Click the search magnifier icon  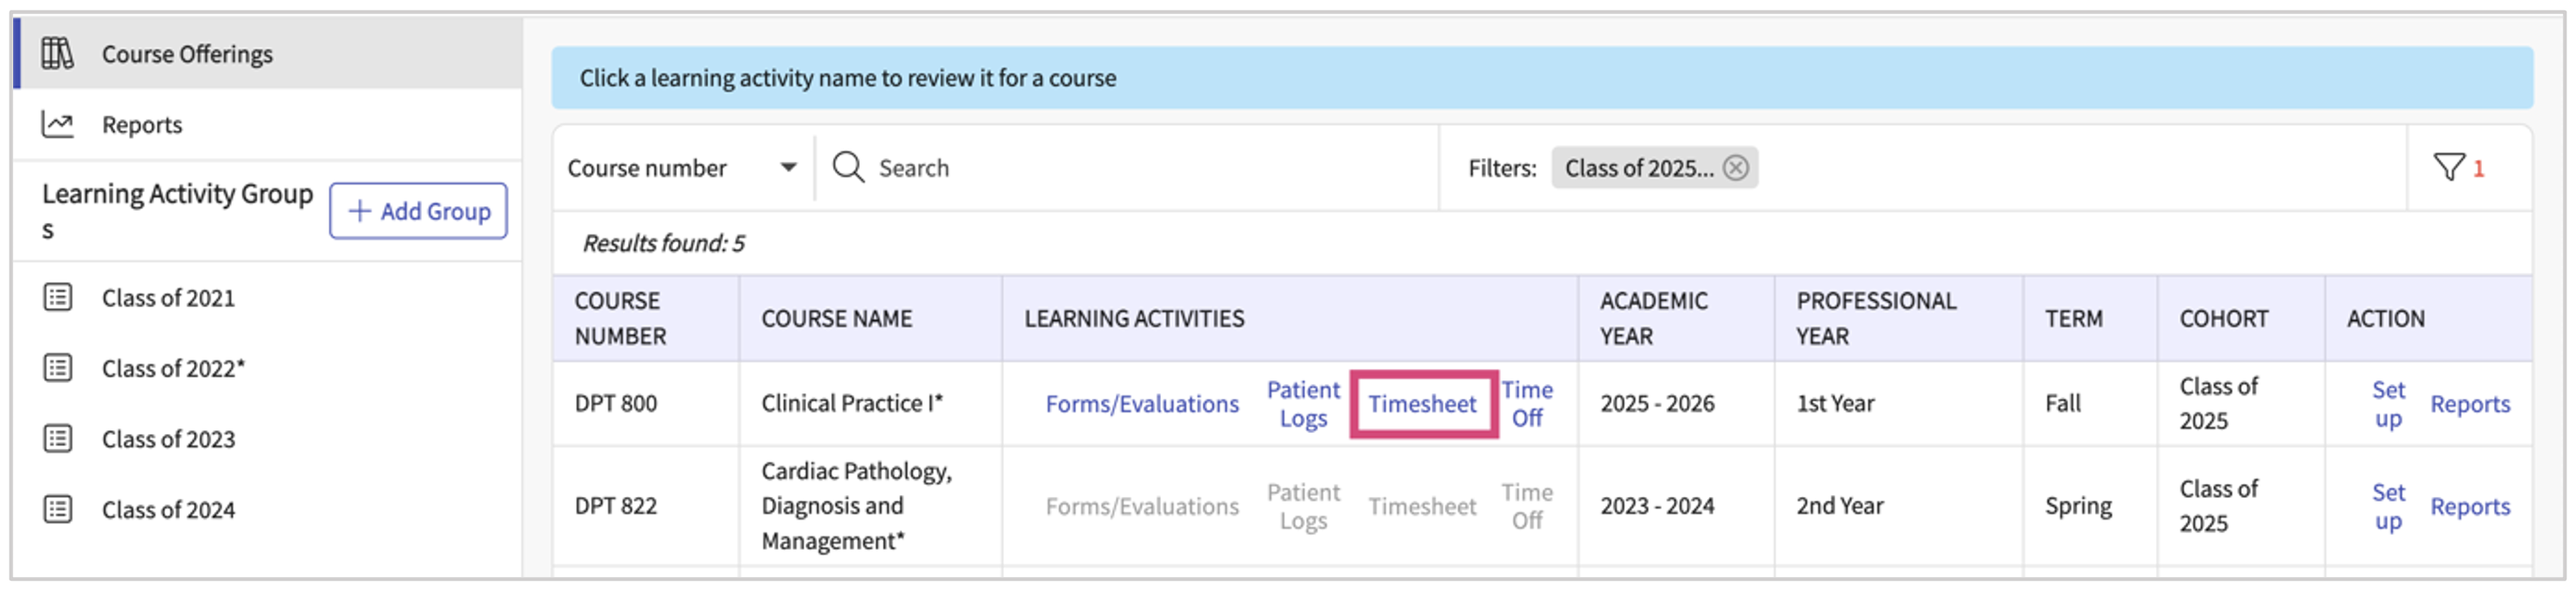pos(848,167)
